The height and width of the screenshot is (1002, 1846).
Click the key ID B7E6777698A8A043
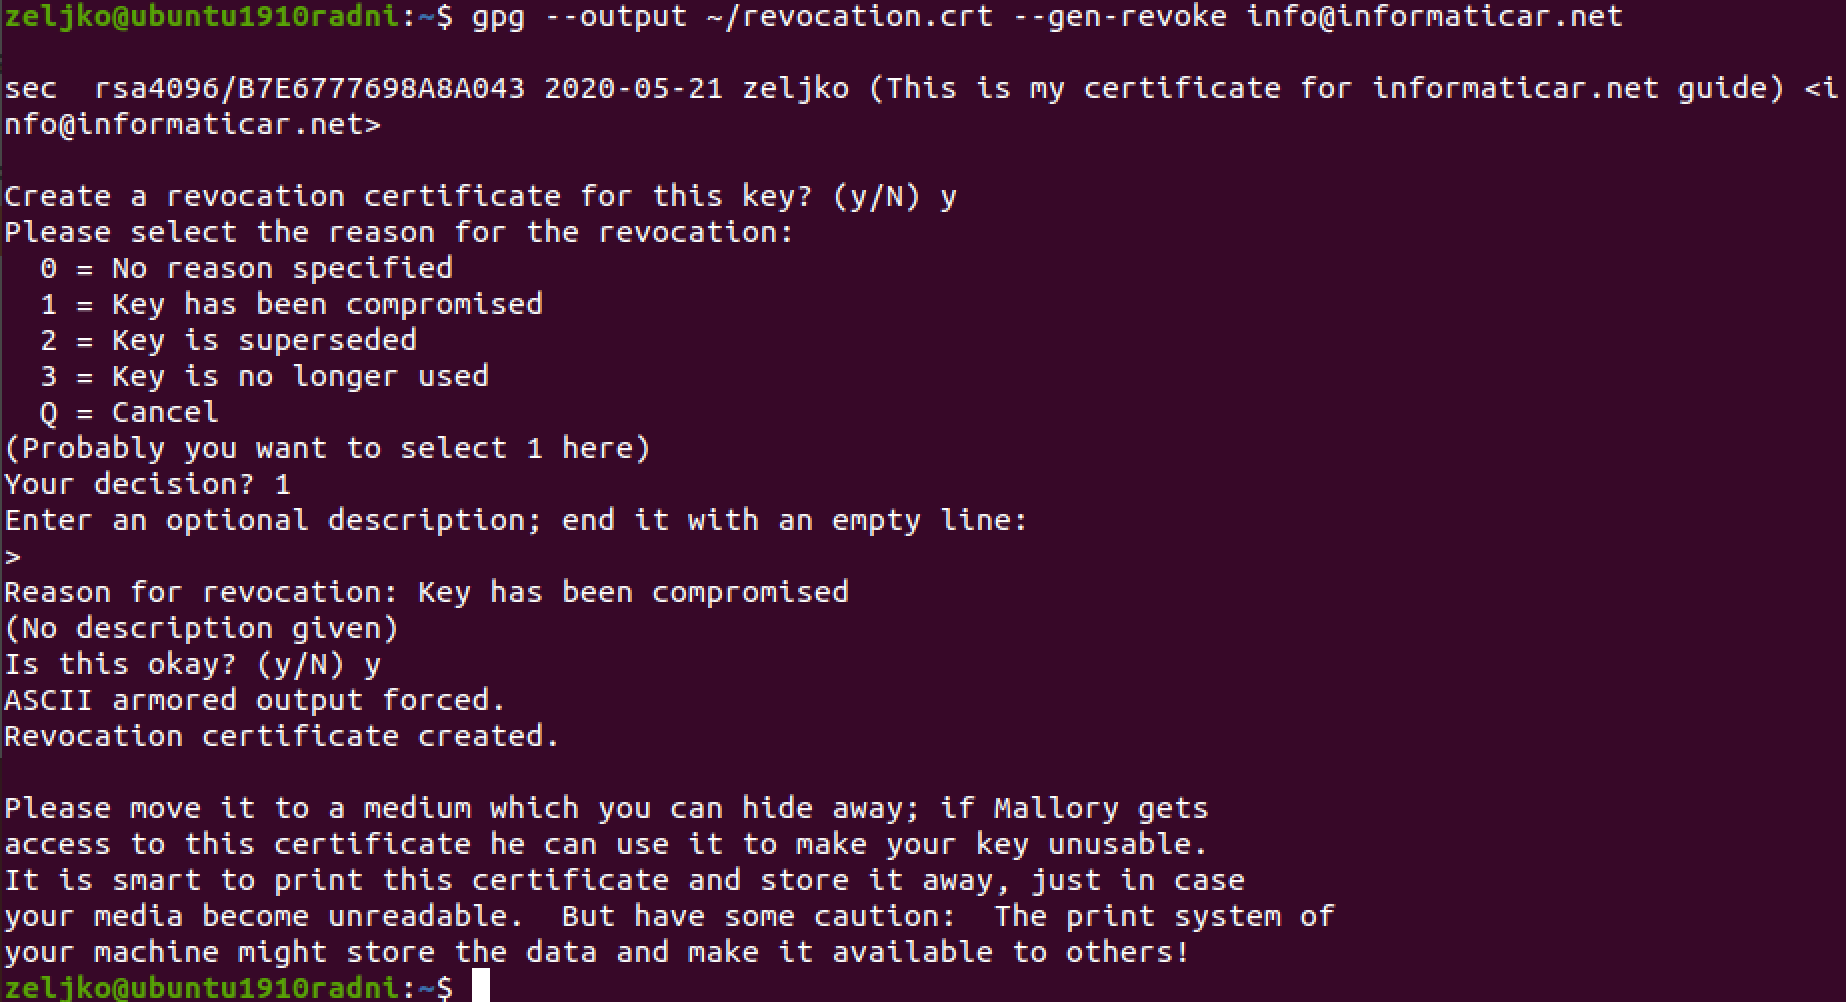pos(381,88)
